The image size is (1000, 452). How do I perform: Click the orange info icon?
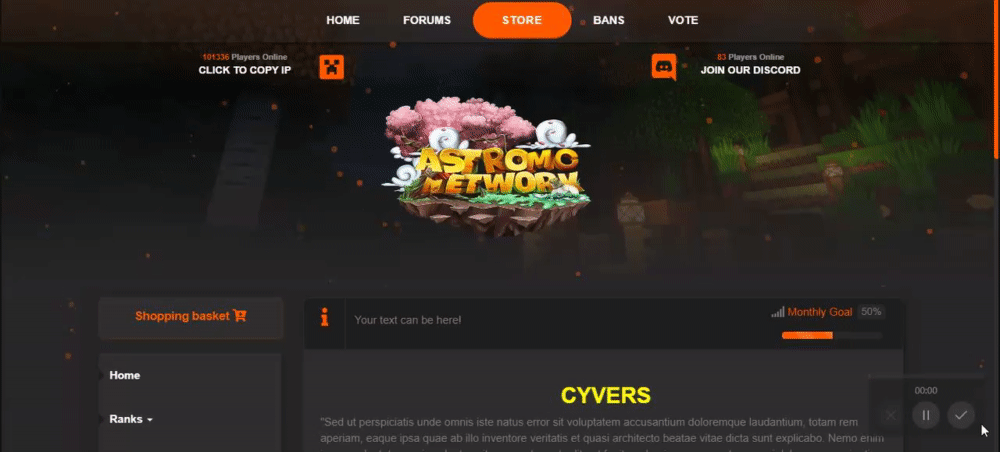(325, 317)
